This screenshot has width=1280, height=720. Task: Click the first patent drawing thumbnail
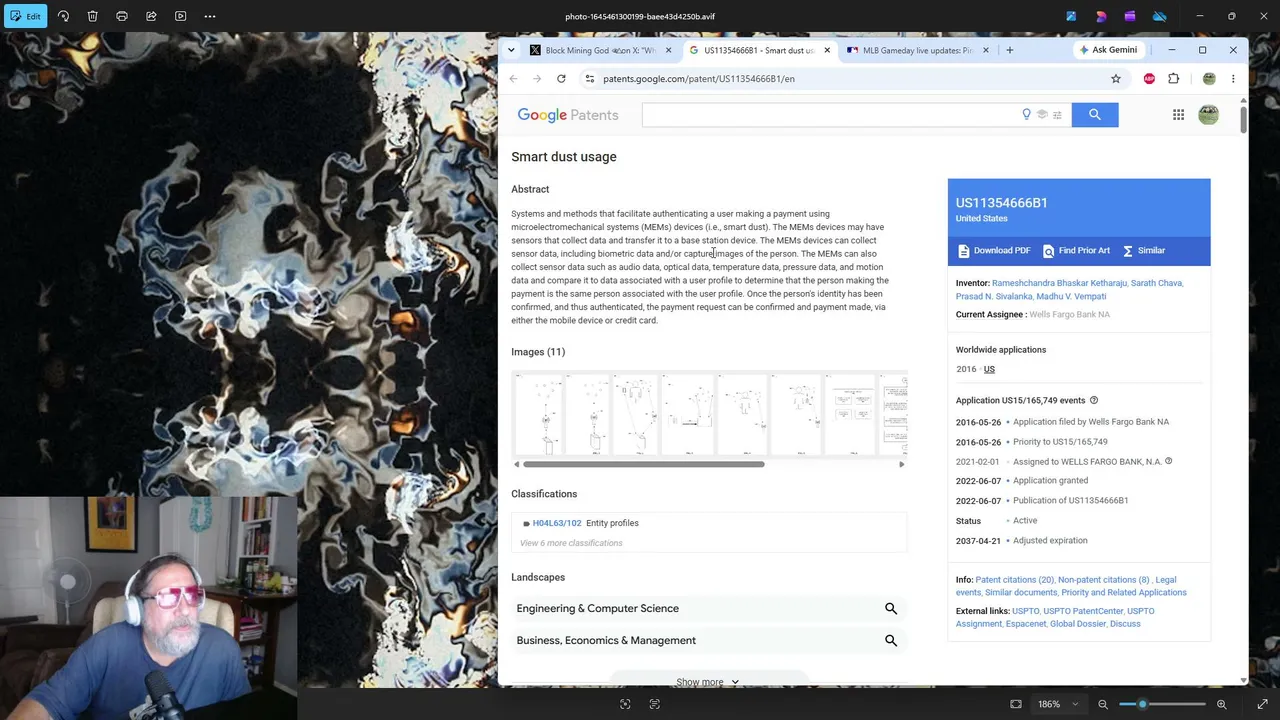pos(539,414)
